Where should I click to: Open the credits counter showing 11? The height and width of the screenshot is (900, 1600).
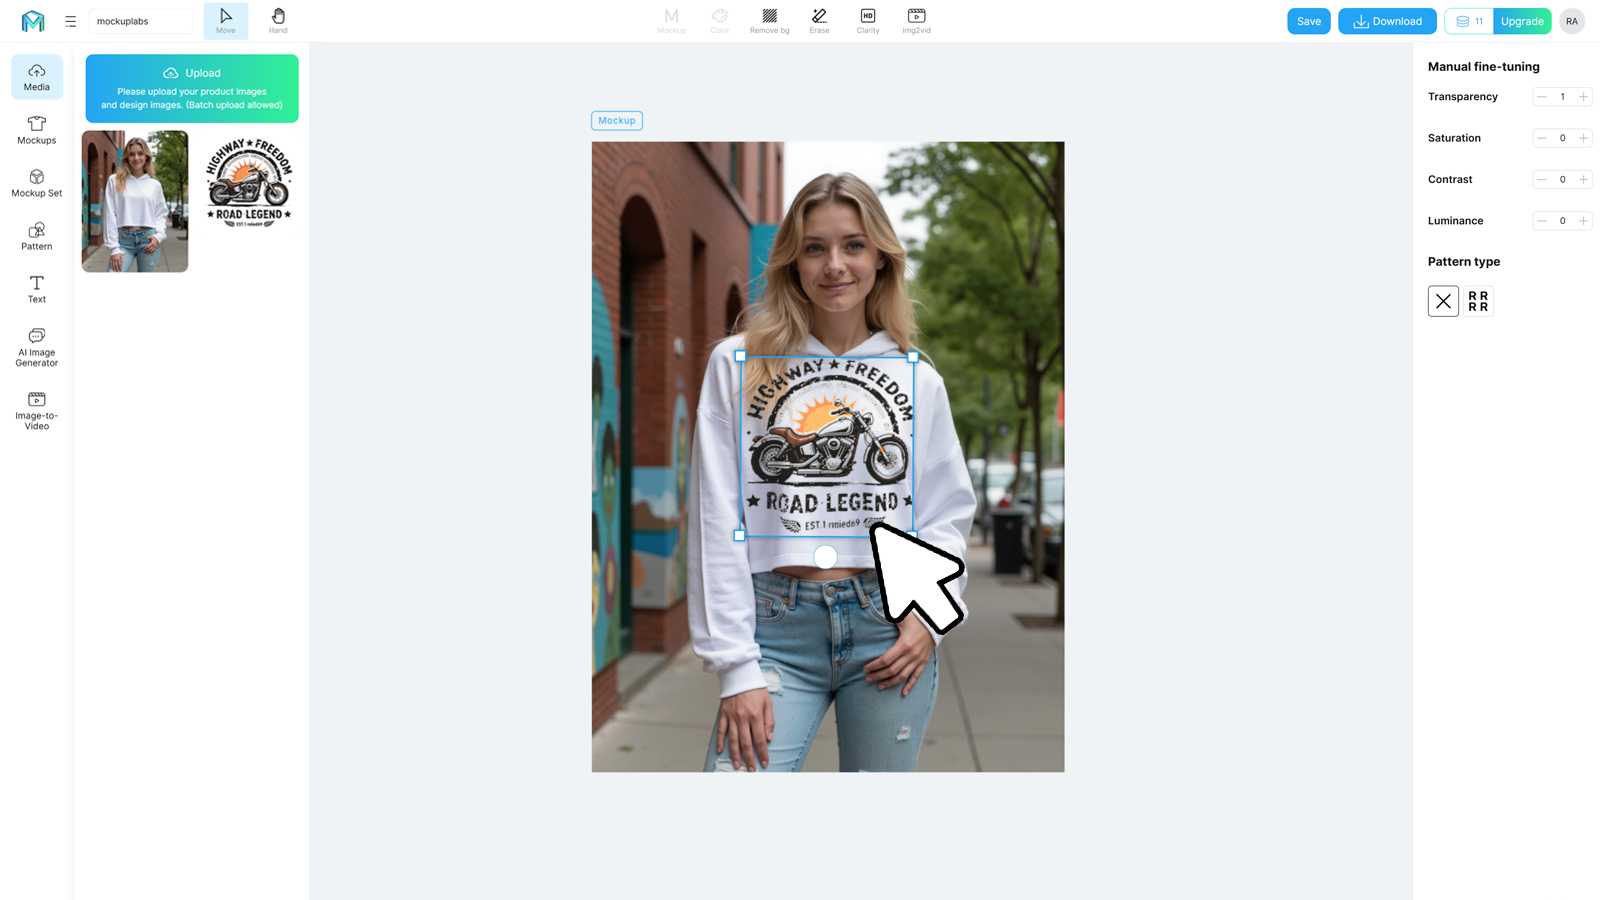click(1469, 21)
